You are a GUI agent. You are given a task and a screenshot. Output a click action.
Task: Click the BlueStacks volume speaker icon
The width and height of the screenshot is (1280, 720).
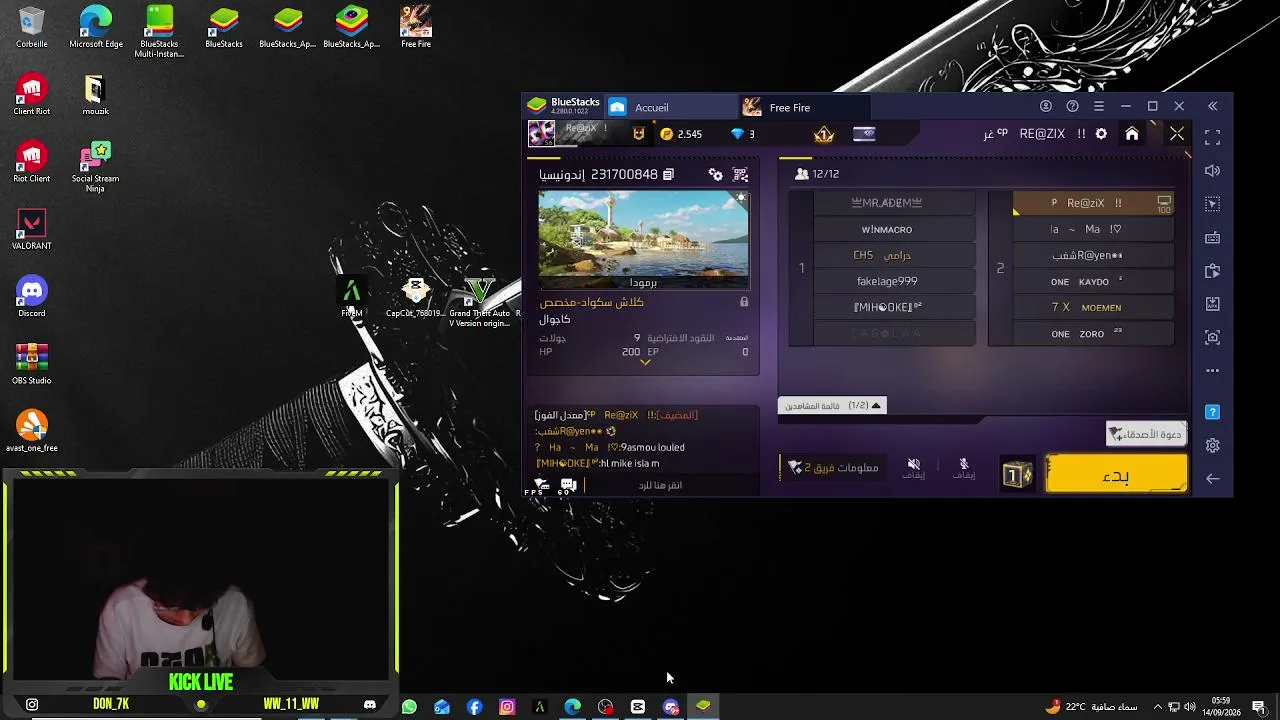coord(1212,171)
